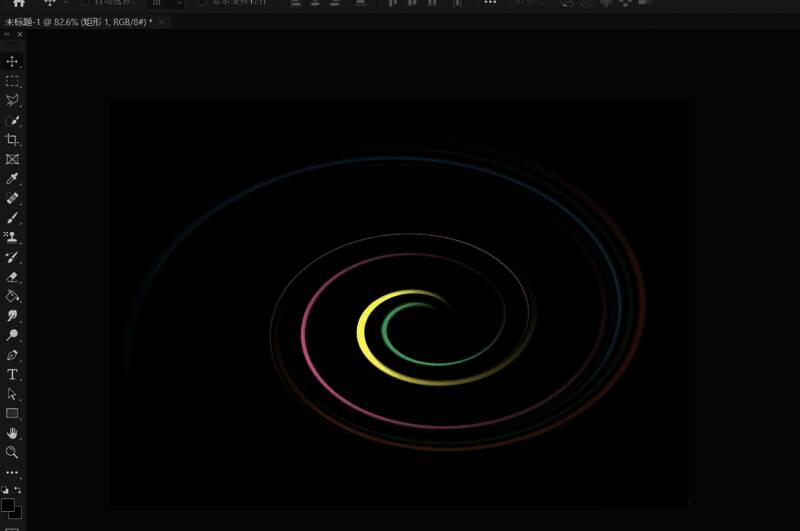
Task: Select the Rectangular Marquee tool
Action: 12,81
